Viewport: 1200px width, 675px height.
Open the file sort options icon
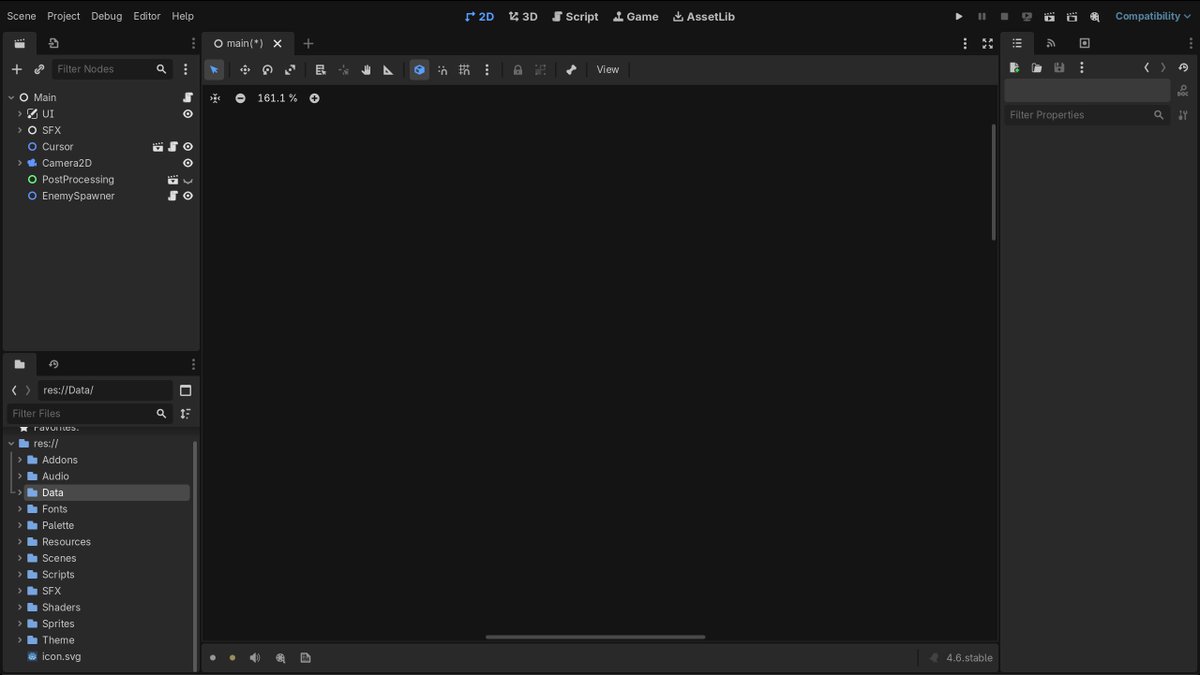(185, 413)
